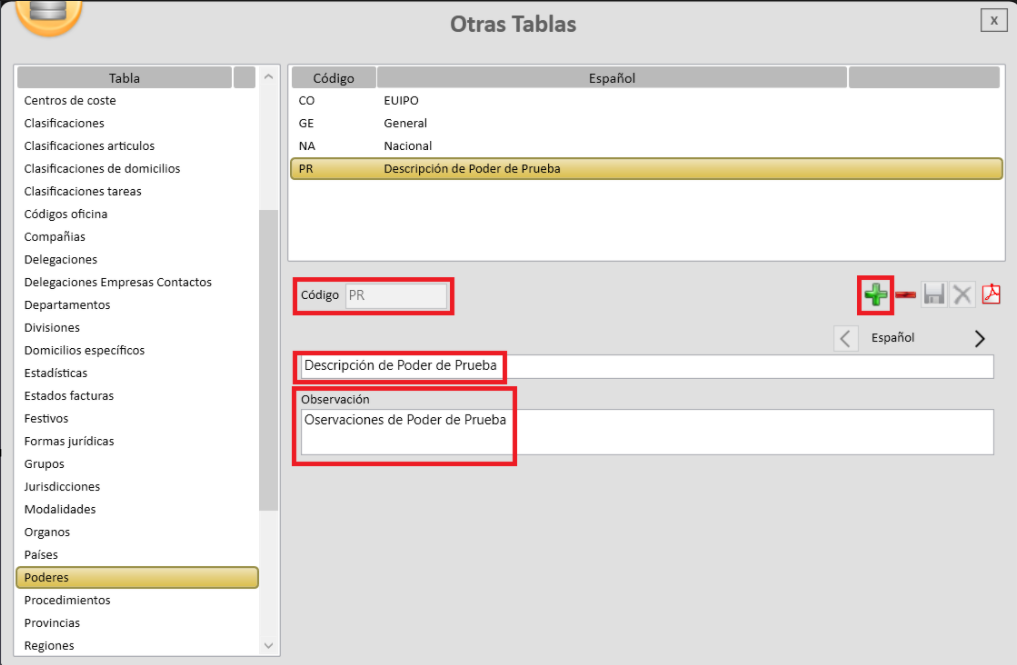Click the floppy disk save icon

934,295
